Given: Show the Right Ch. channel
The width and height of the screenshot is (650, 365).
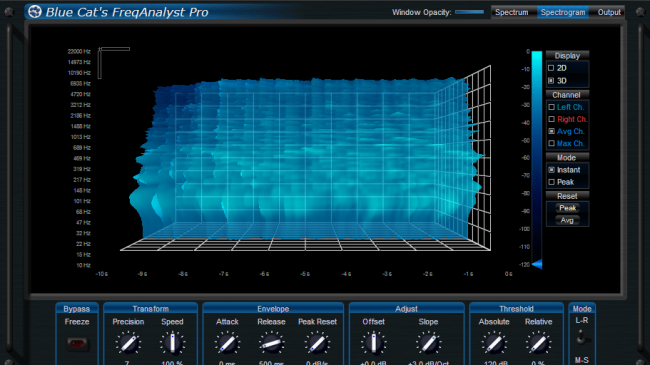Looking at the screenshot, I should (551, 119).
